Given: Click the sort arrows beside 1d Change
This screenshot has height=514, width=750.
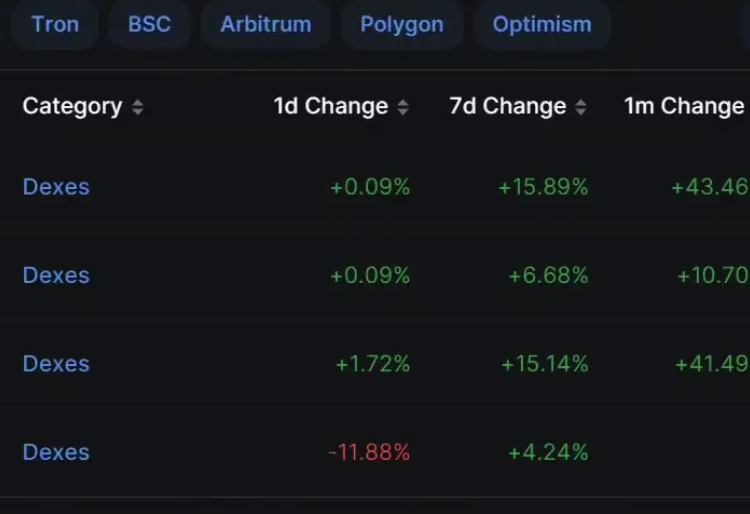Looking at the screenshot, I should [403, 107].
